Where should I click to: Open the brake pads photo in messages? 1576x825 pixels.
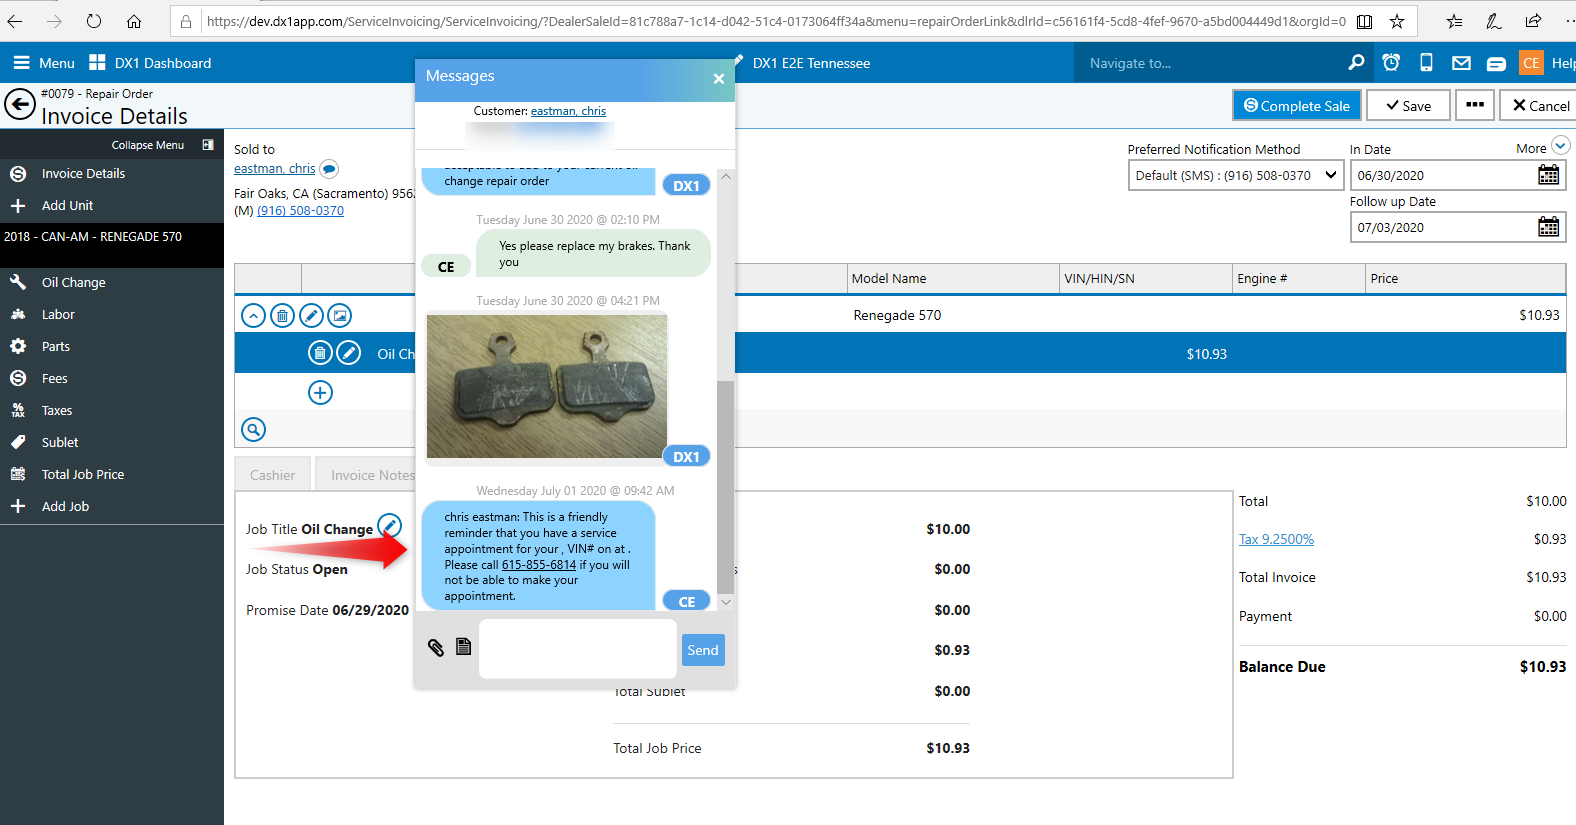(547, 386)
